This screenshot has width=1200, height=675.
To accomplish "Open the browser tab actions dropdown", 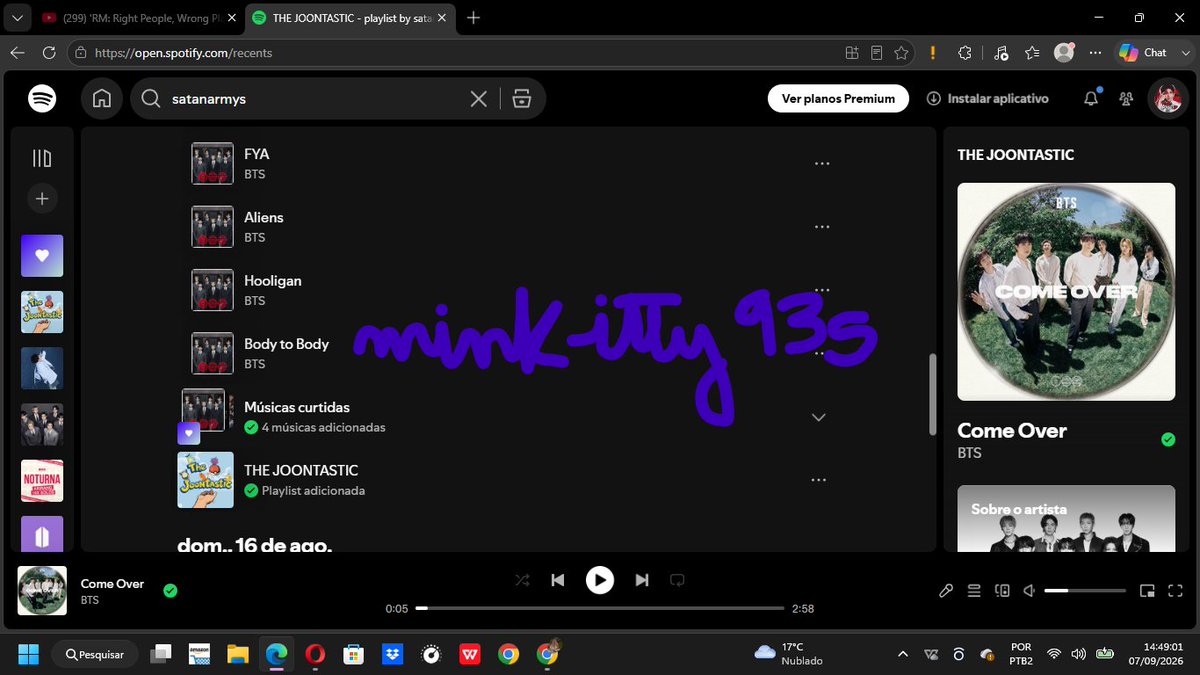I will point(16,18).
